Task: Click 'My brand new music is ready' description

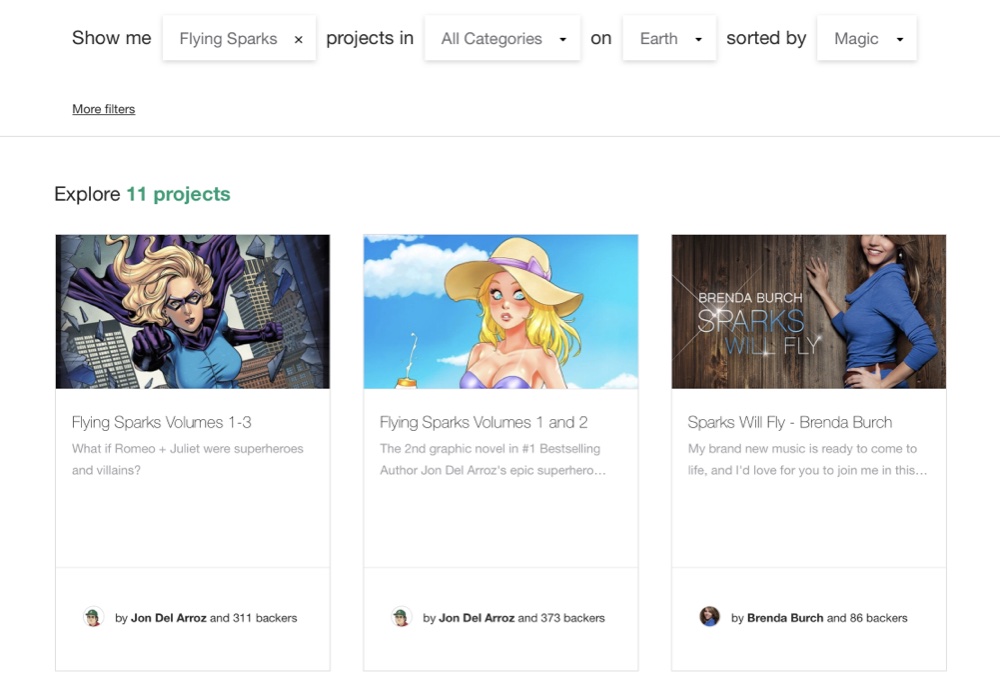Action: [807, 459]
